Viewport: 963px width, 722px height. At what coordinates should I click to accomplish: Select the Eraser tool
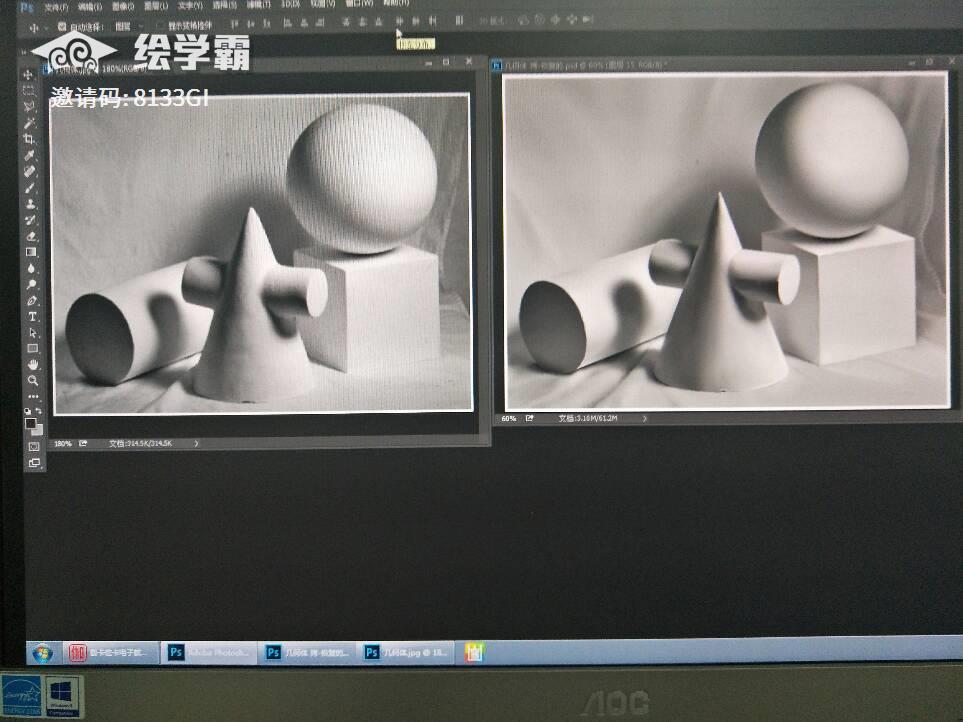31,236
